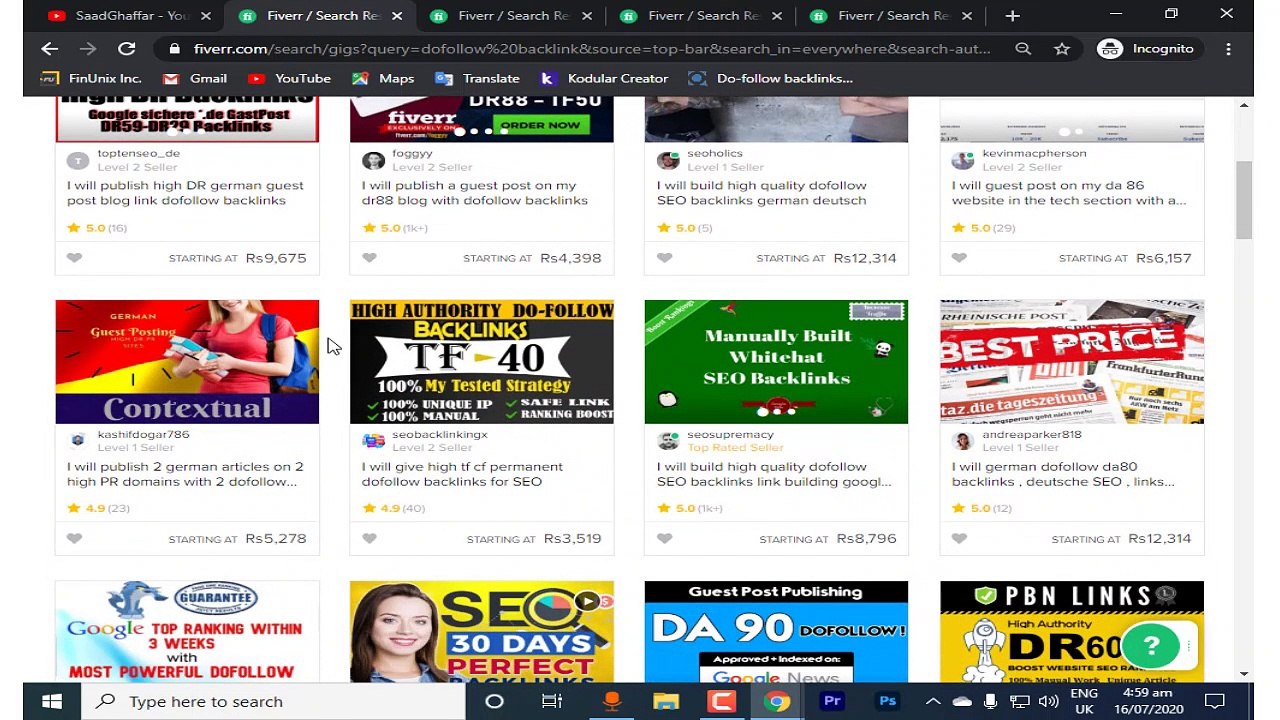Favorite the toptenseo_de gig with the heart
Image resolution: width=1280 pixels, height=720 pixels.
click(x=75, y=258)
